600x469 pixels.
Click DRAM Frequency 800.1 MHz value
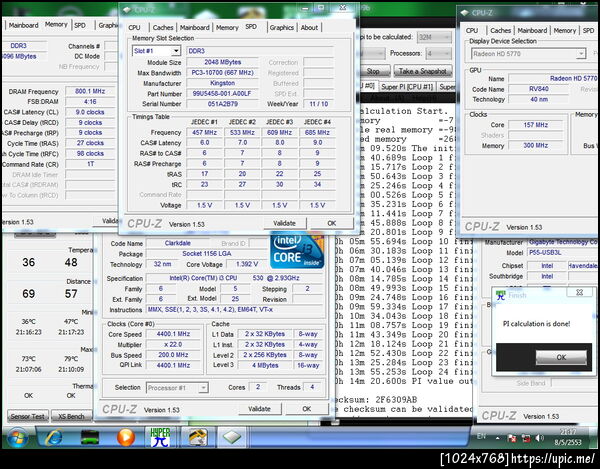tap(90, 91)
